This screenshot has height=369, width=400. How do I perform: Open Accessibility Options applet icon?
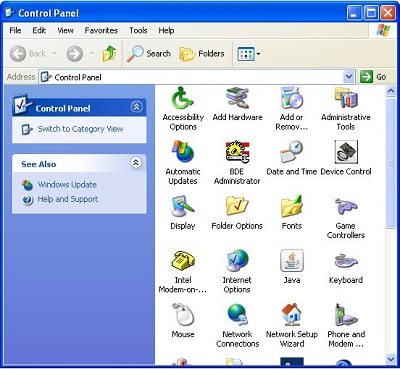point(183,98)
